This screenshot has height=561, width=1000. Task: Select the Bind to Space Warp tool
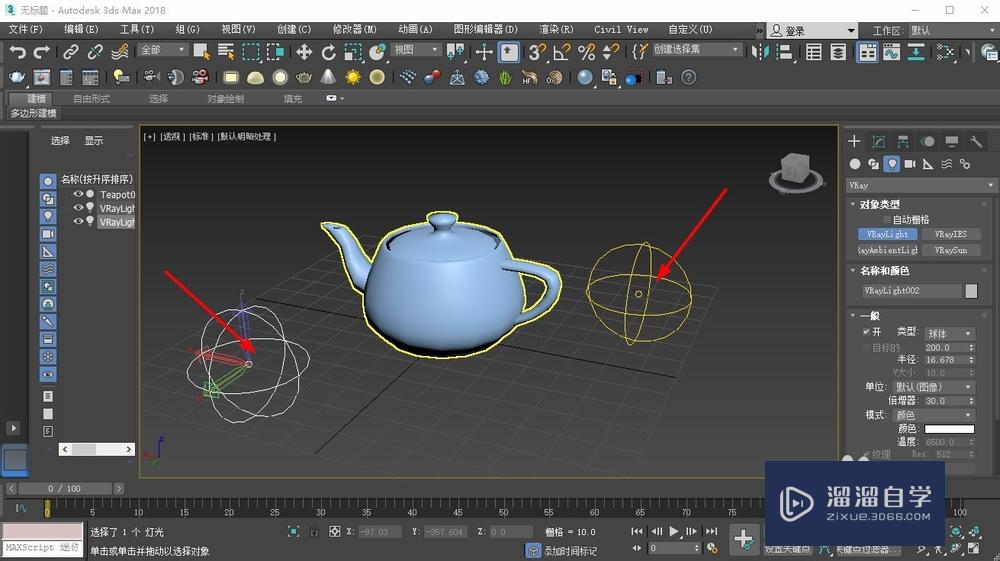click(x=120, y=52)
